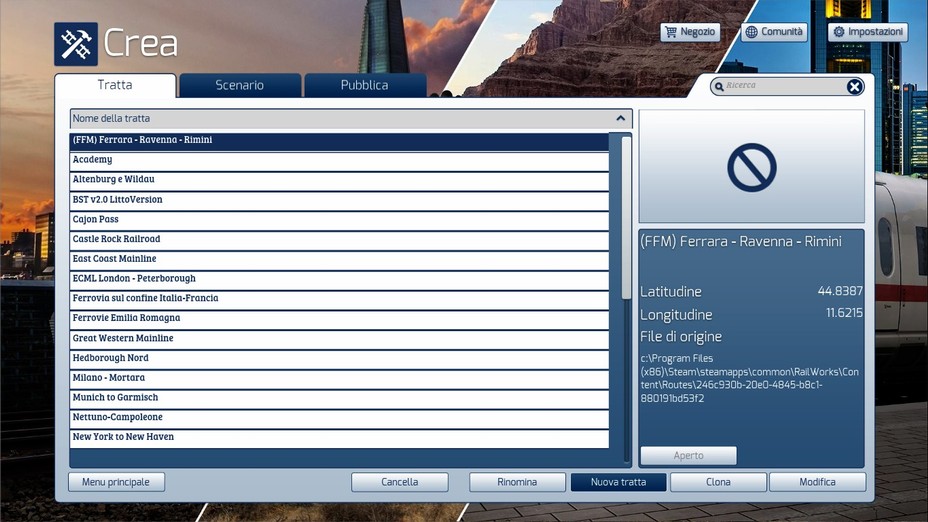Click the route title in details panel
This screenshot has height=522, width=928.
coord(741,241)
